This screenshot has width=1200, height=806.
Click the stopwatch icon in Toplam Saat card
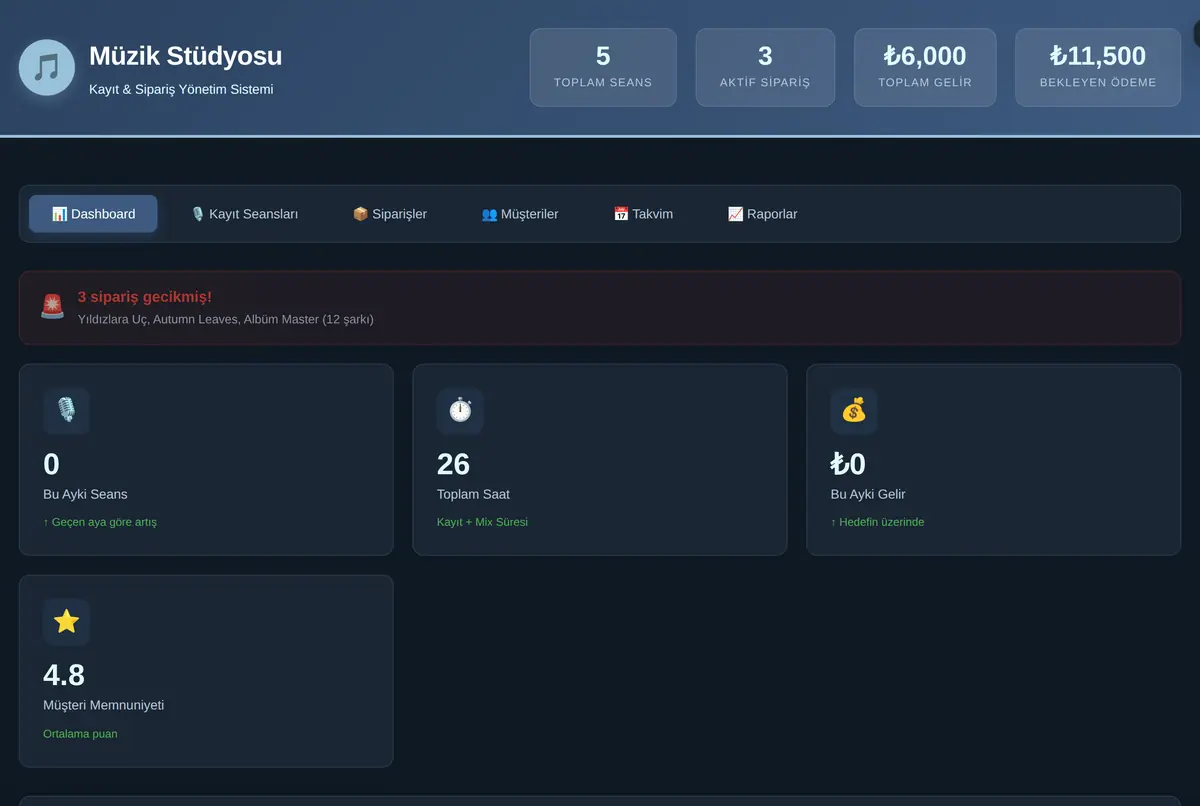tap(460, 410)
